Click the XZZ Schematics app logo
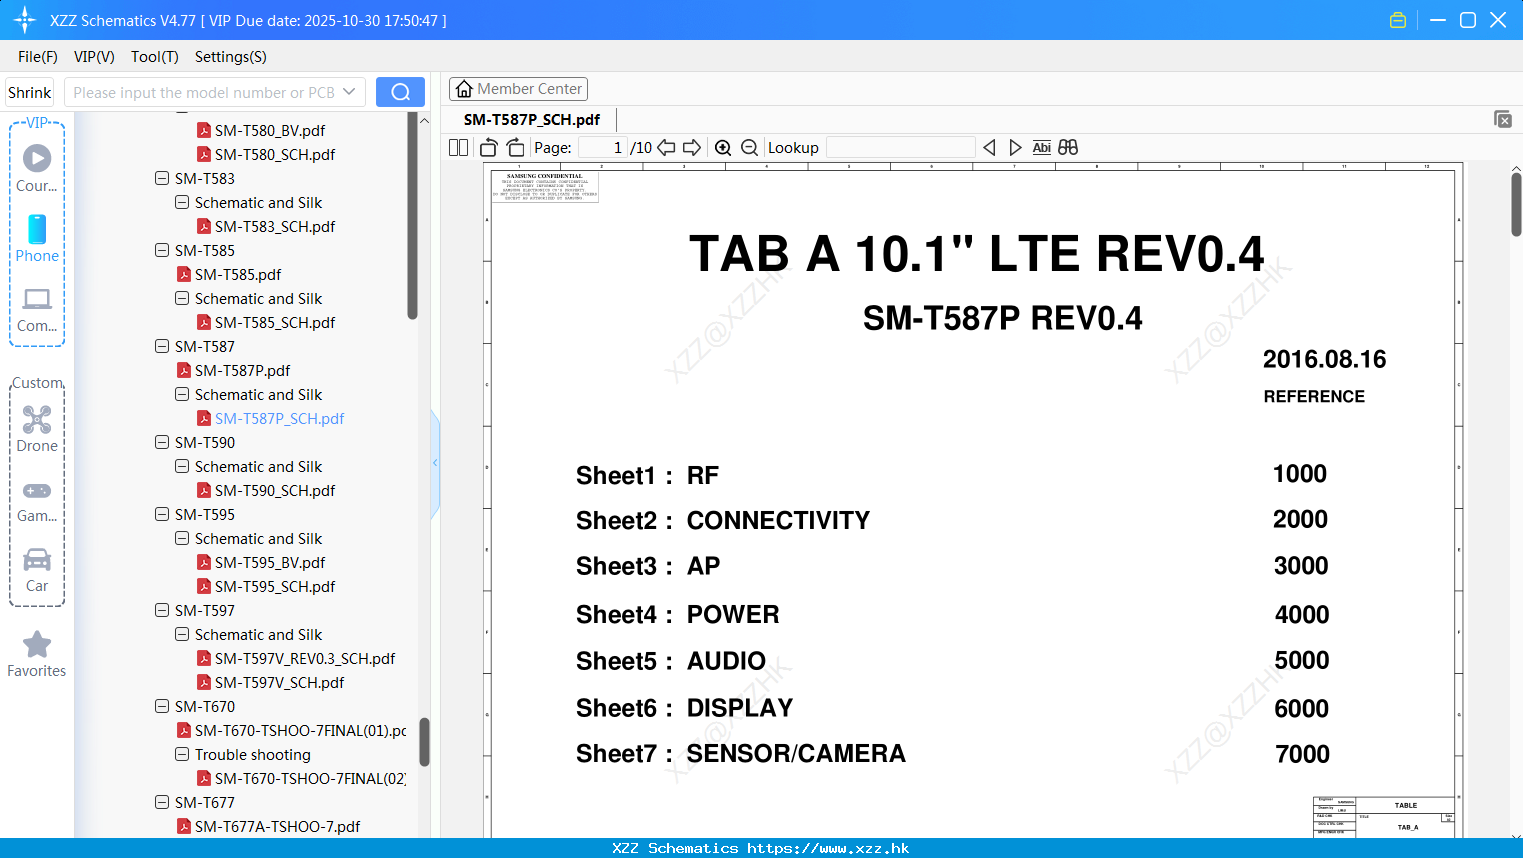 click(24, 20)
